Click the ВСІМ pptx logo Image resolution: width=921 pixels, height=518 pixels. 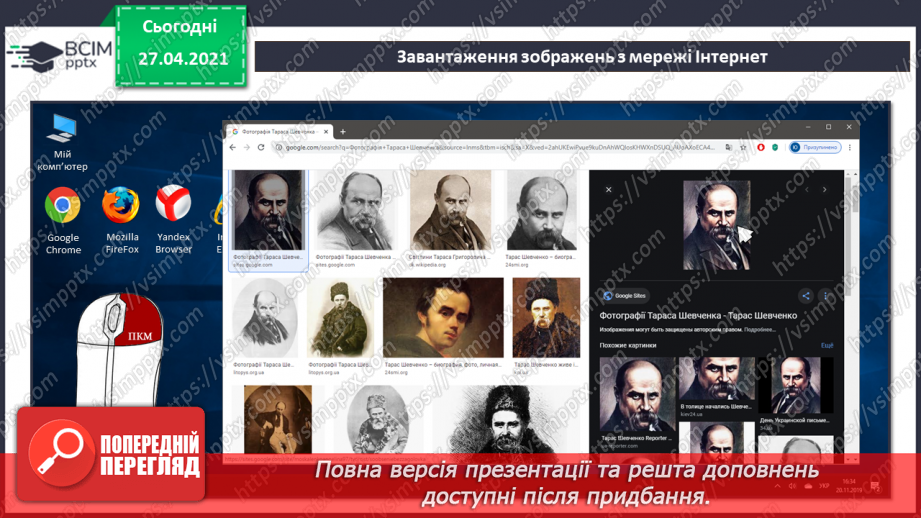click(60, 56)
